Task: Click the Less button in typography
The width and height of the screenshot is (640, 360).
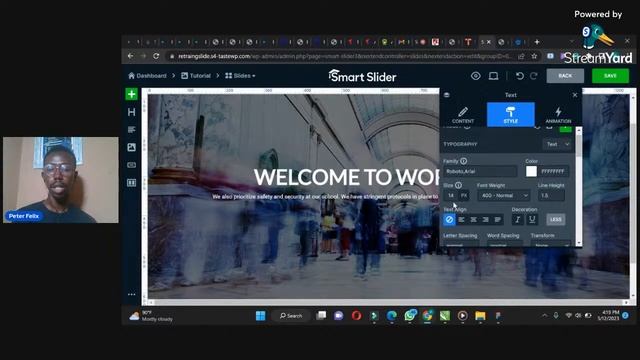Action: pyautogui.click(x=556, y=220)
